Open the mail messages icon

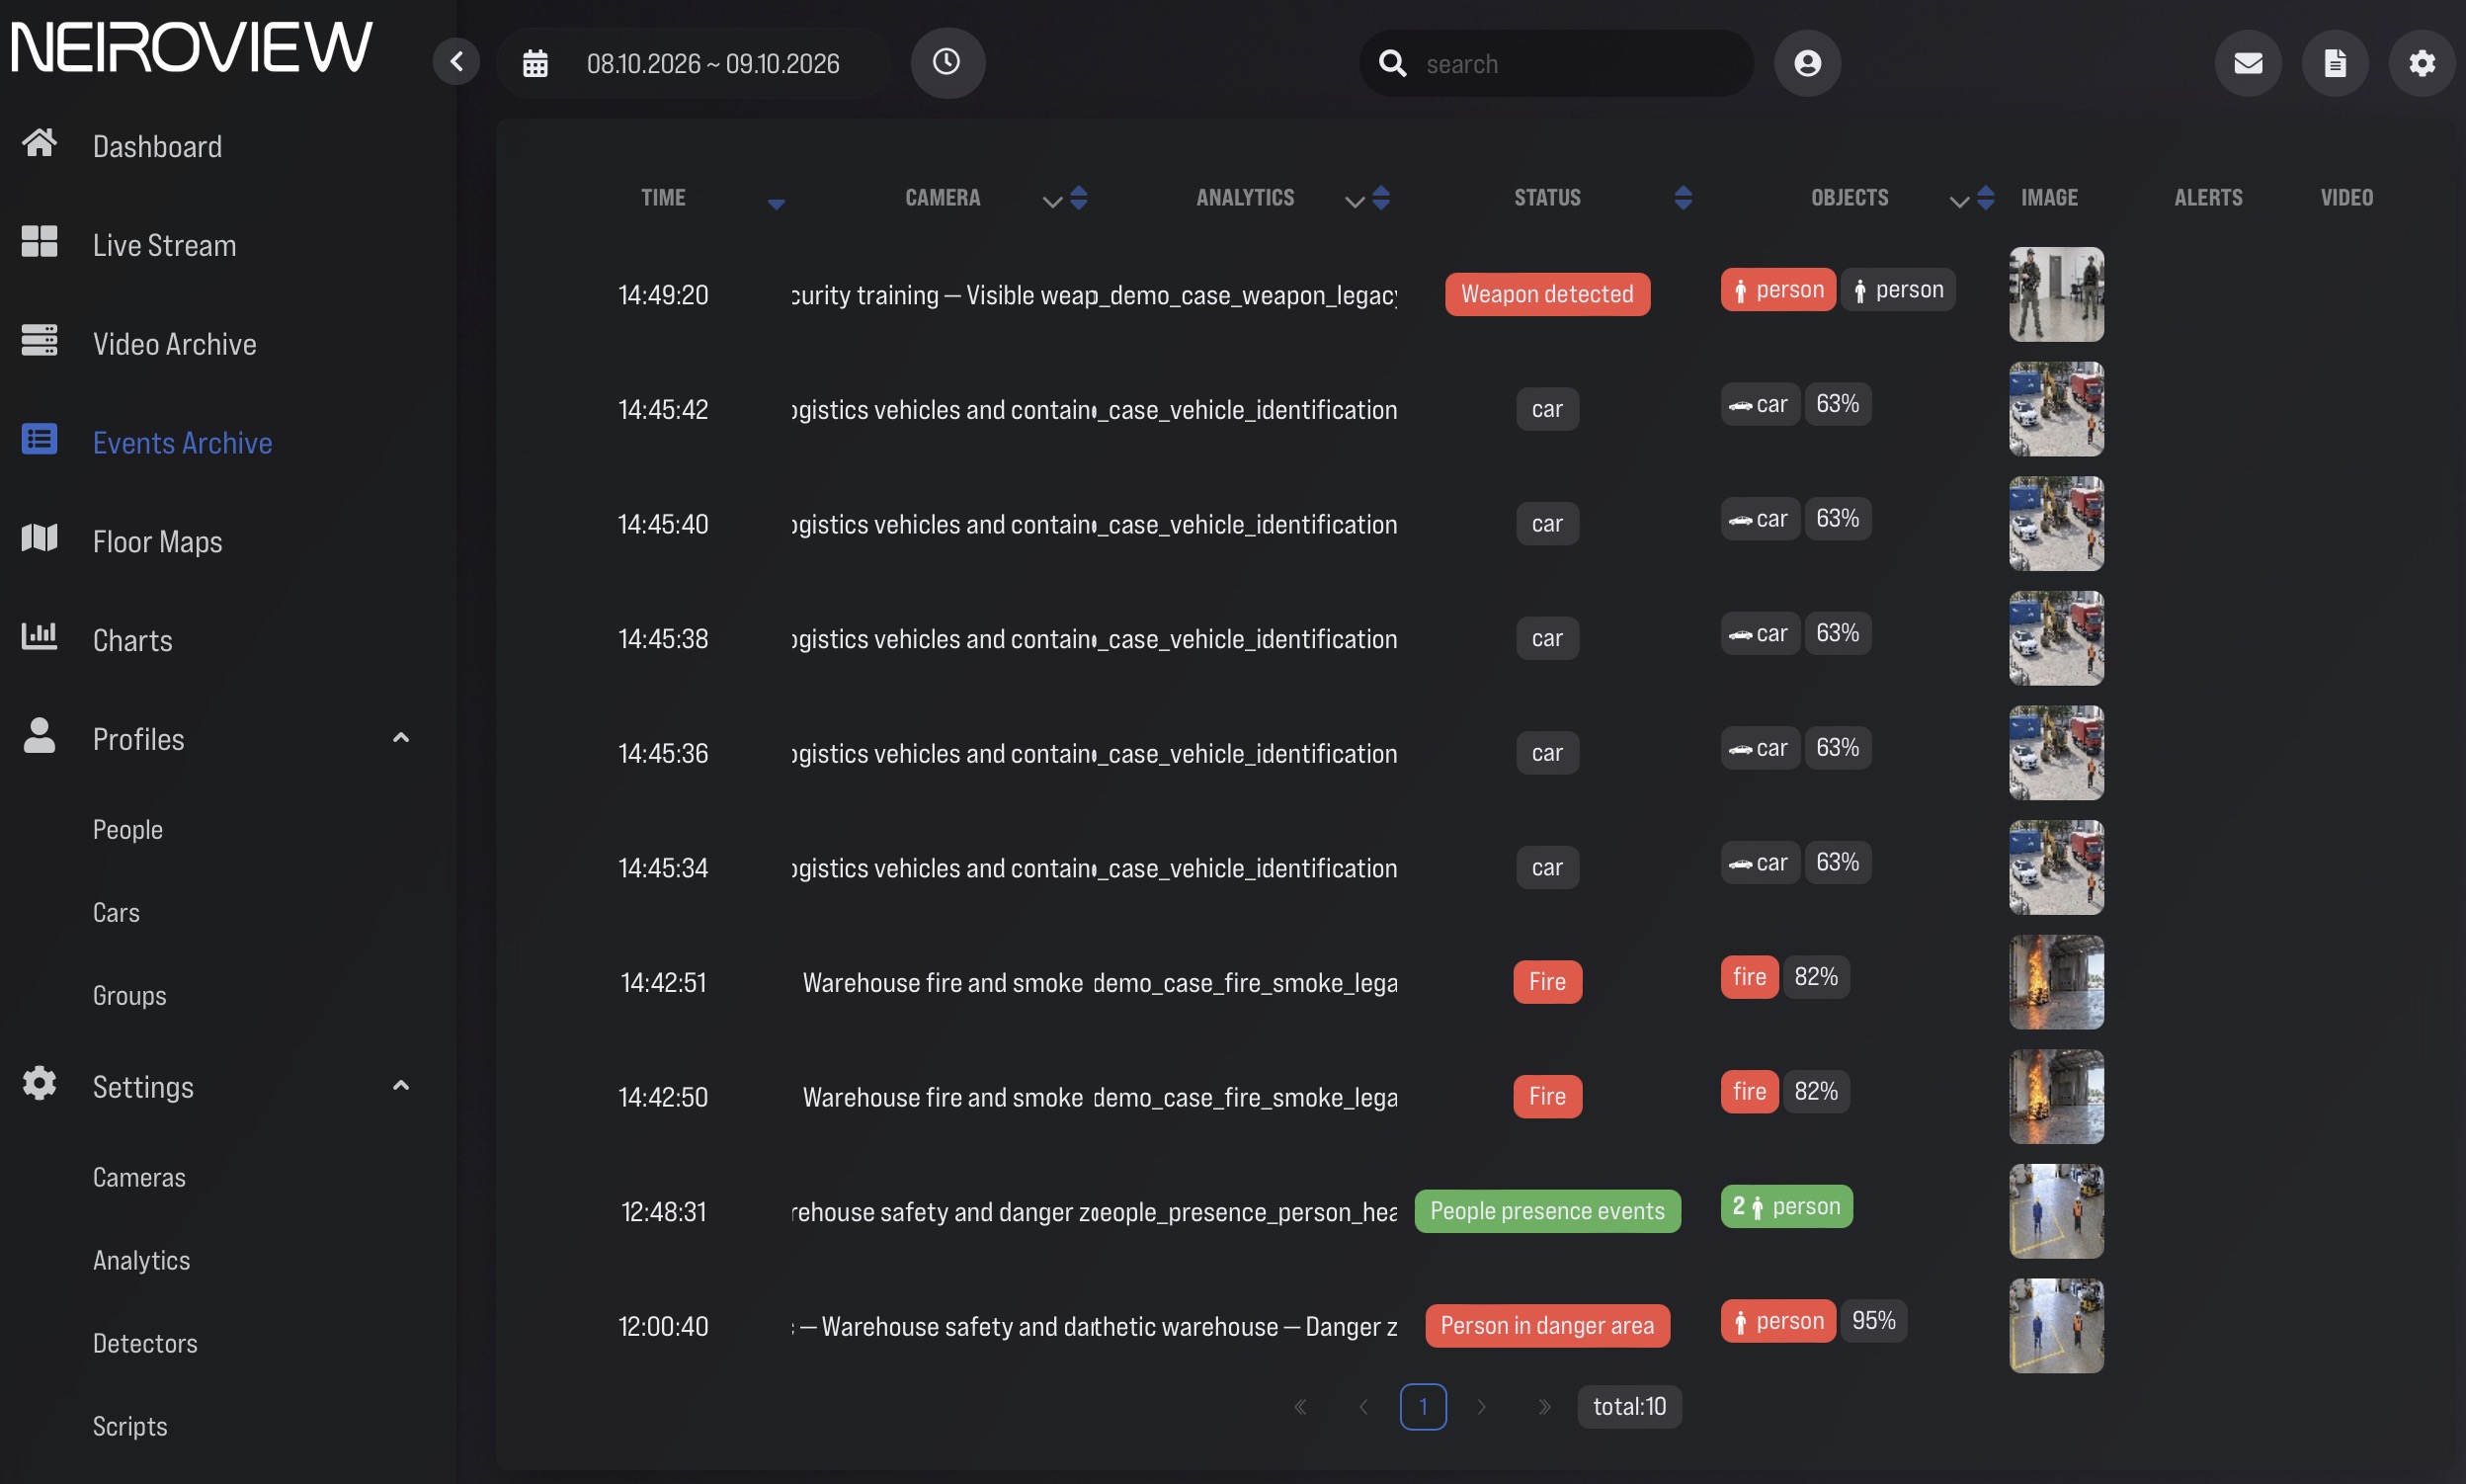[x=2248, y=63]
